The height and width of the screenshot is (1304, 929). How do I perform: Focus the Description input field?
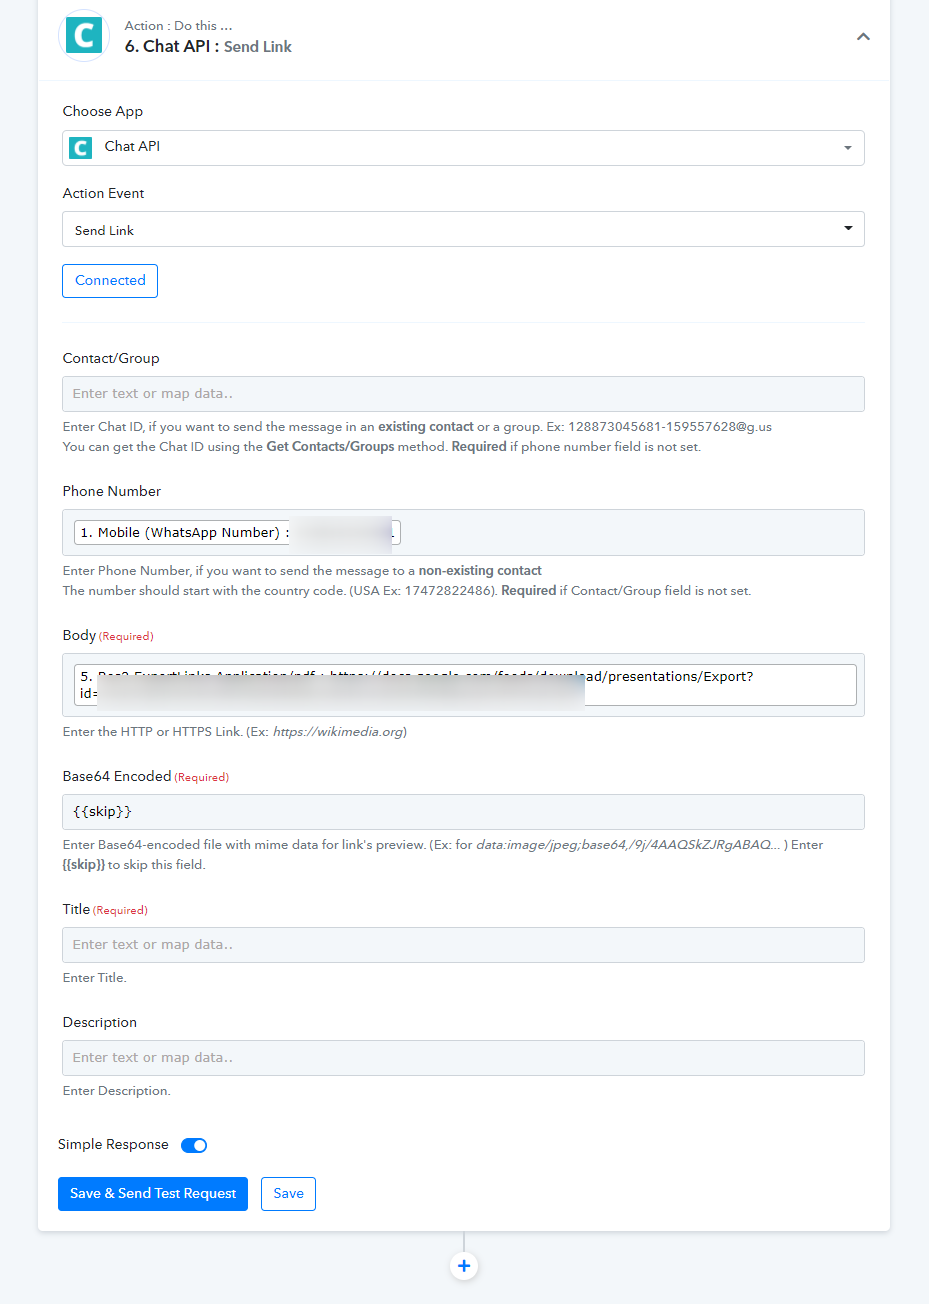463,1058
